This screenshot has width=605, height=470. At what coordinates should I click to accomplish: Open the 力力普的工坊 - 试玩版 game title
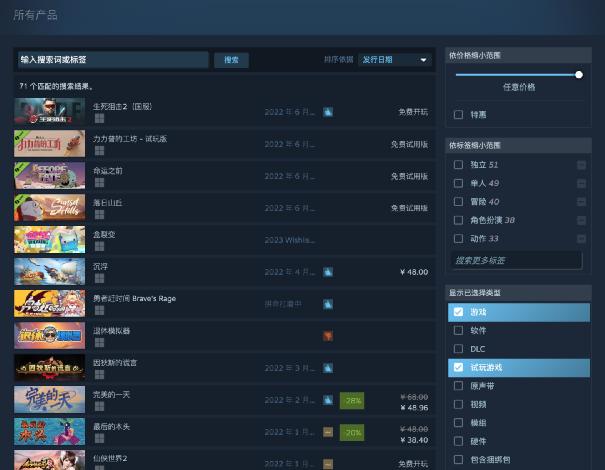click(130, 139)
